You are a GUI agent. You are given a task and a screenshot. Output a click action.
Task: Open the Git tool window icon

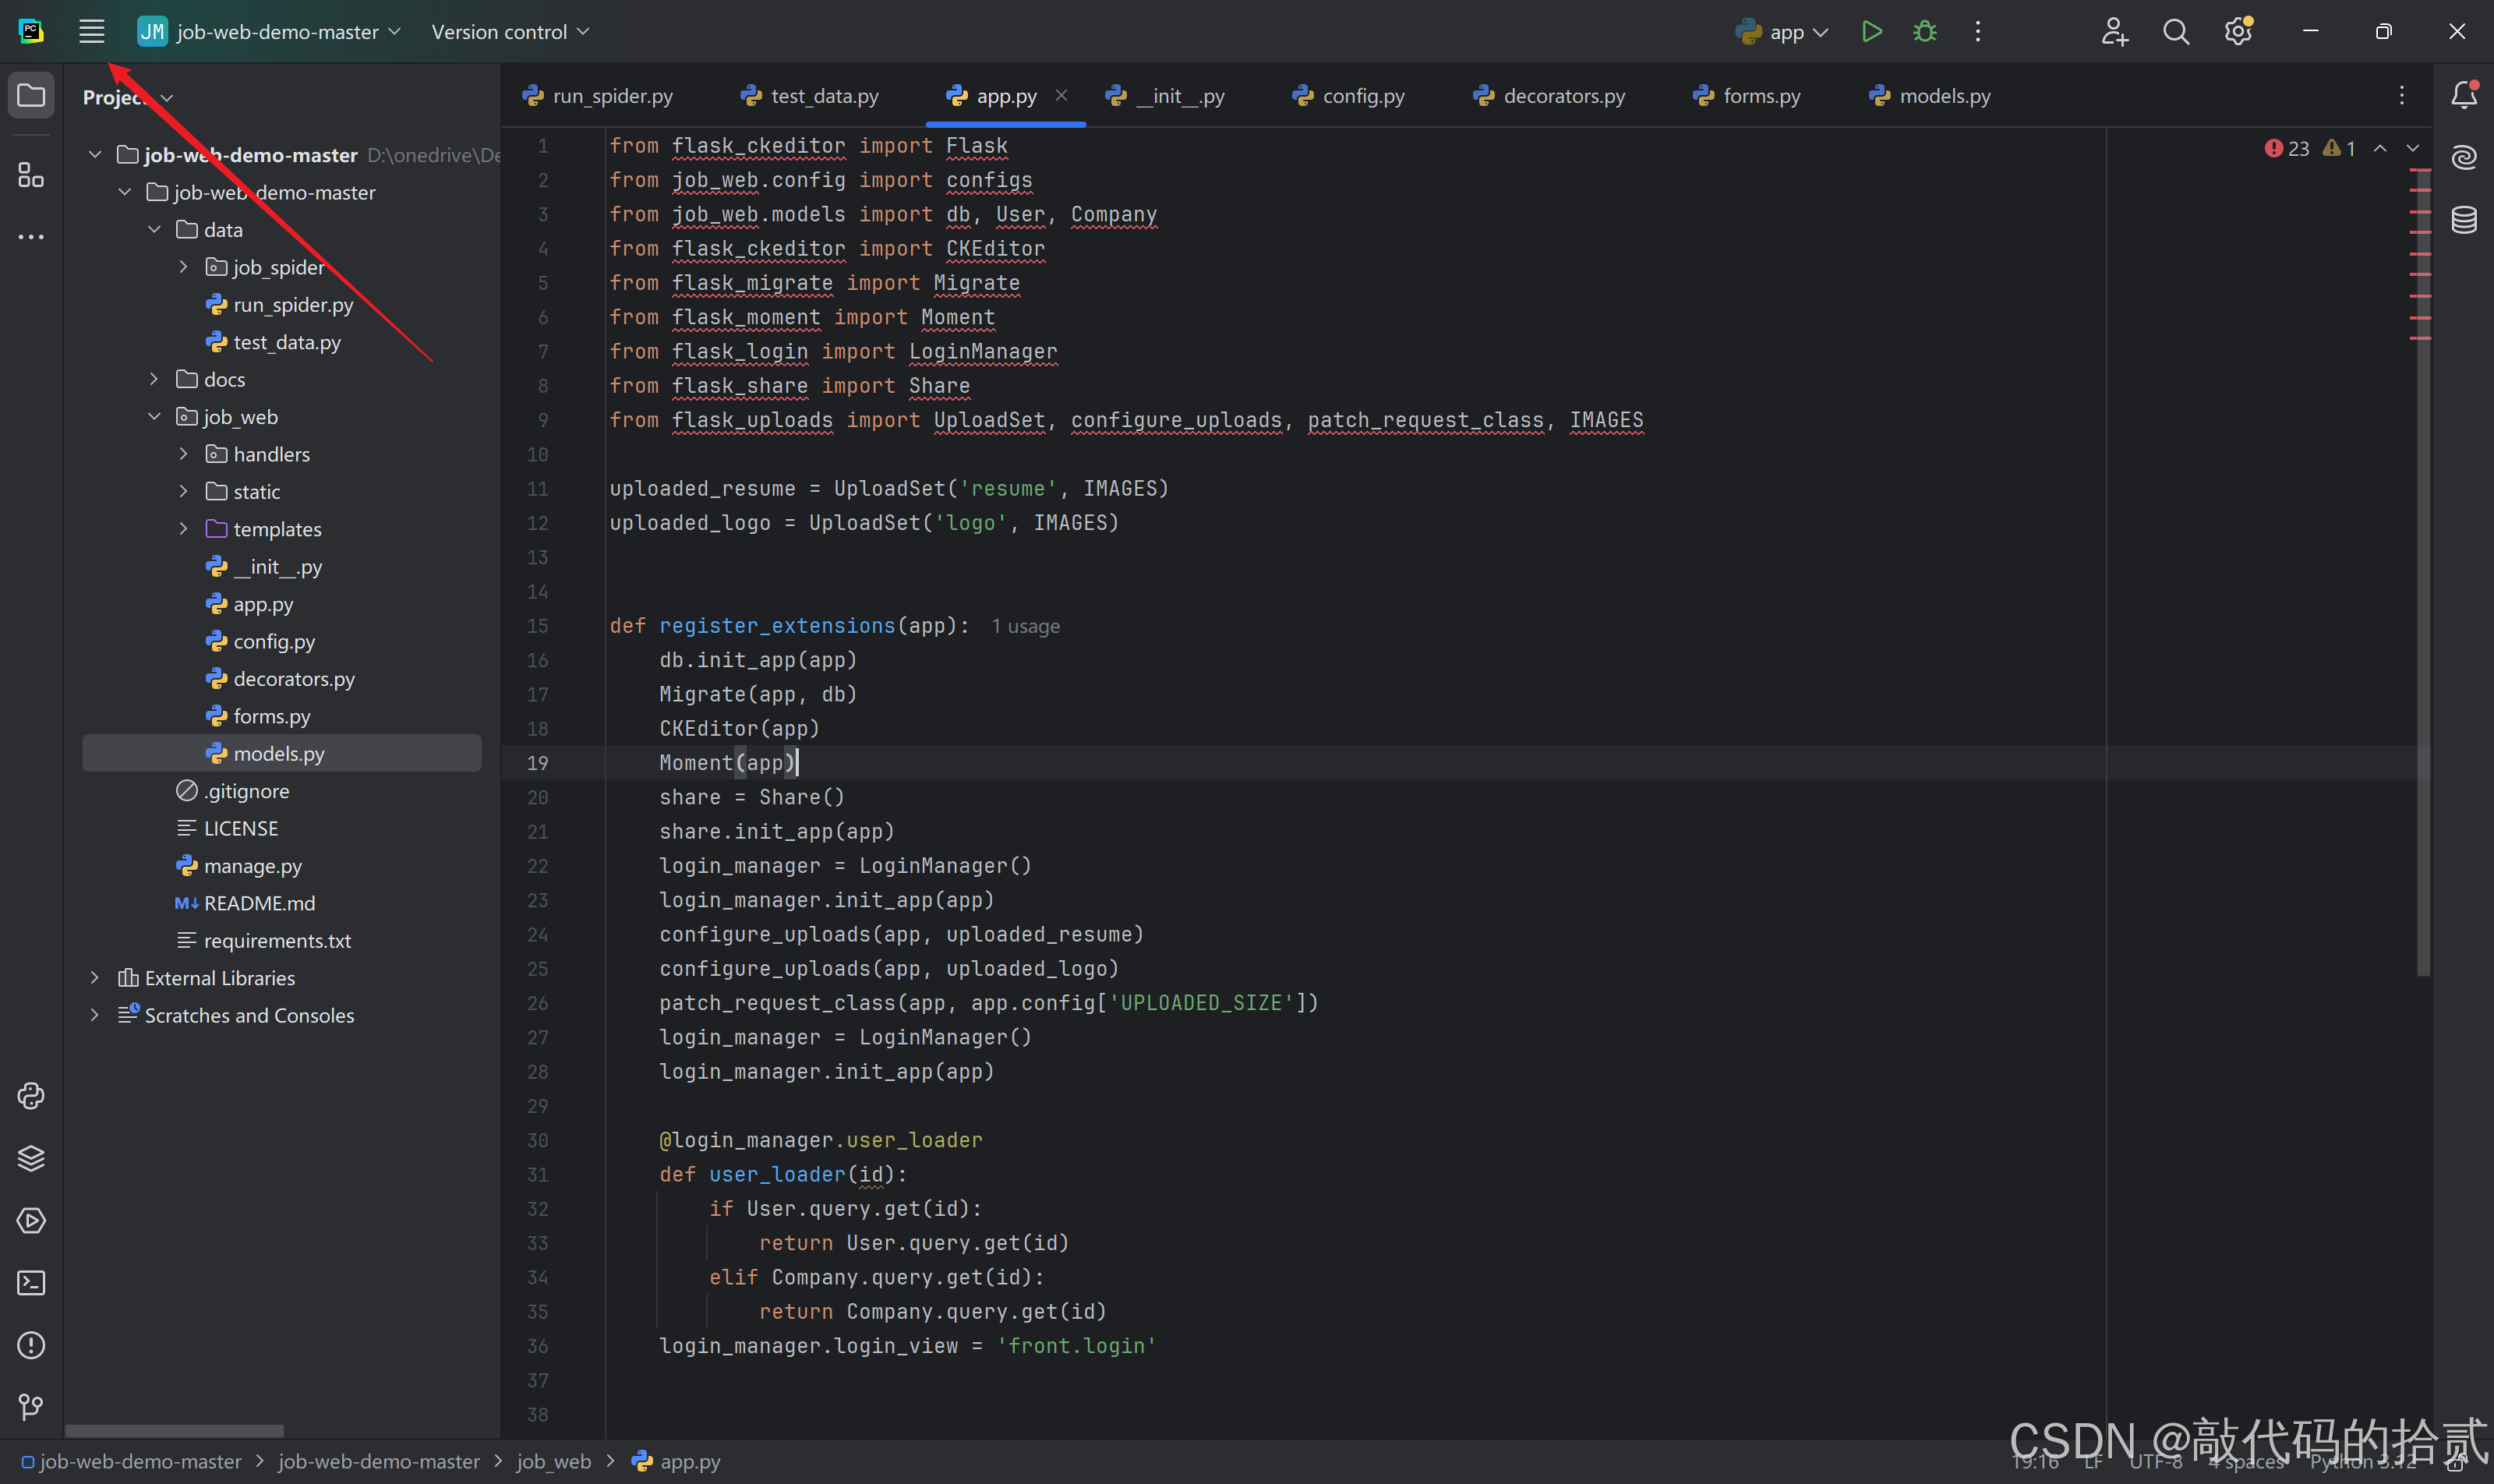31,1407
